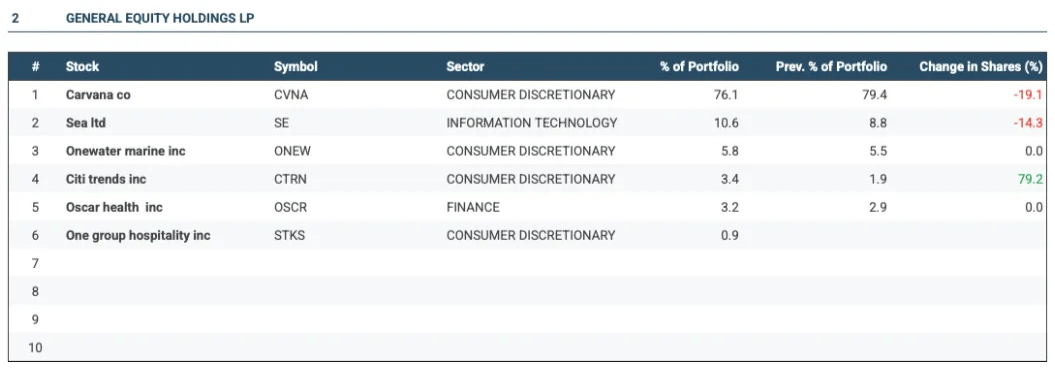Click Citi trends inc stock name
This screenshot has width=1055, height=373.
coord(106,179)
